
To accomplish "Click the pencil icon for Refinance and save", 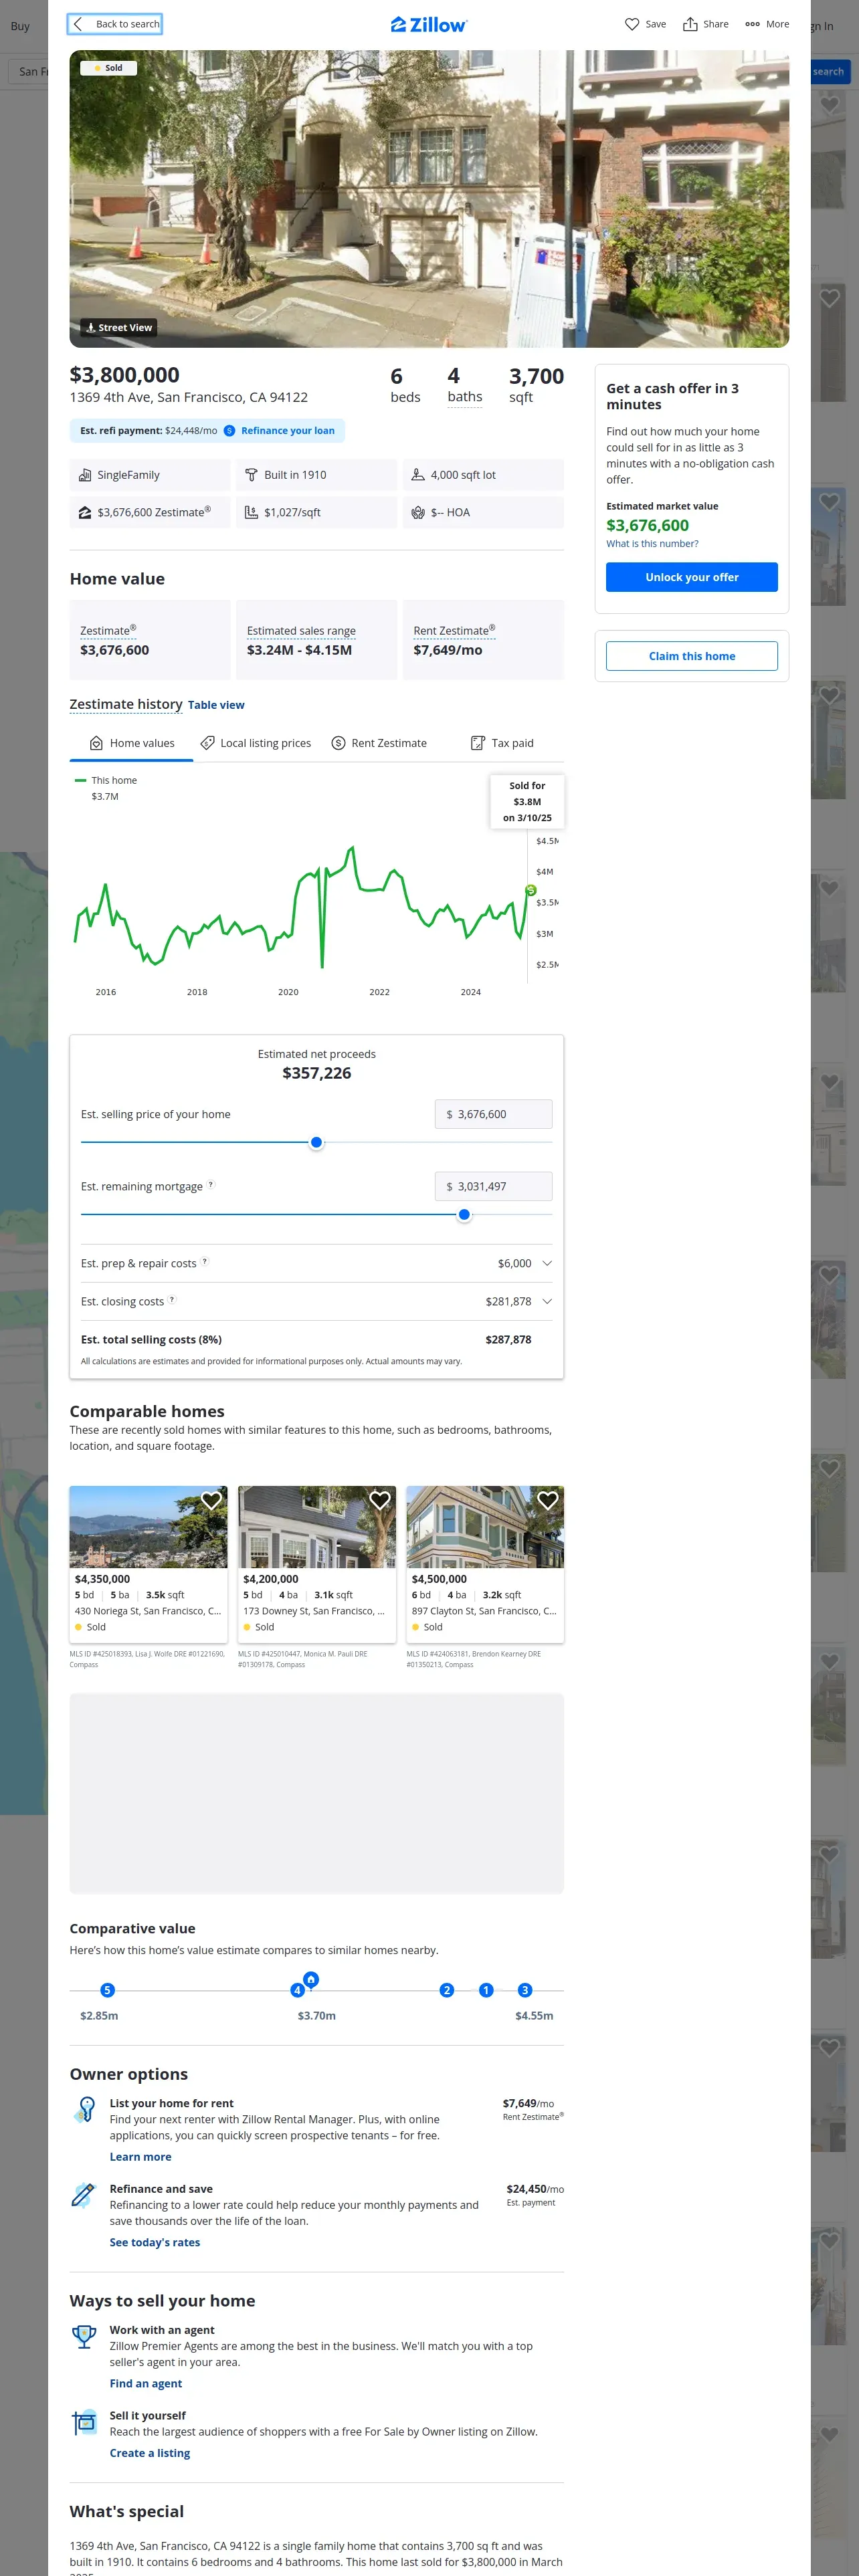I will (x=84, y=2194).
